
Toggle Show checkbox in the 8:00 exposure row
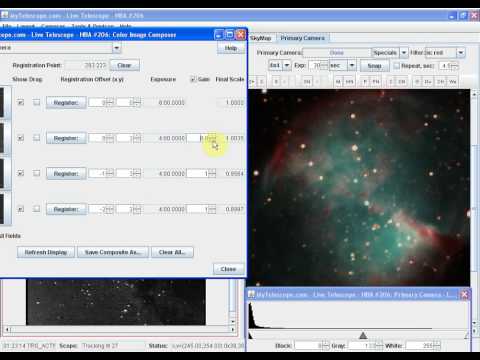point(21,102)
